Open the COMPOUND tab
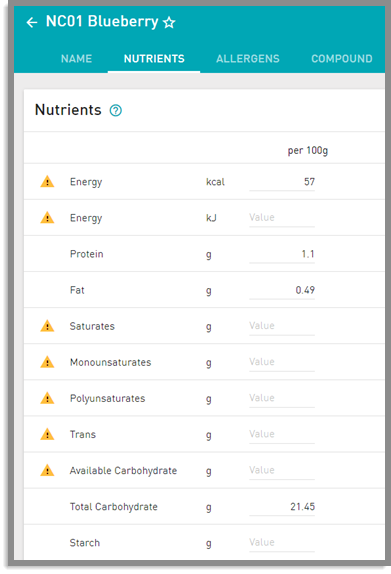Image resolution: width=391 pixels, height=574 pixels. (342, 59)
